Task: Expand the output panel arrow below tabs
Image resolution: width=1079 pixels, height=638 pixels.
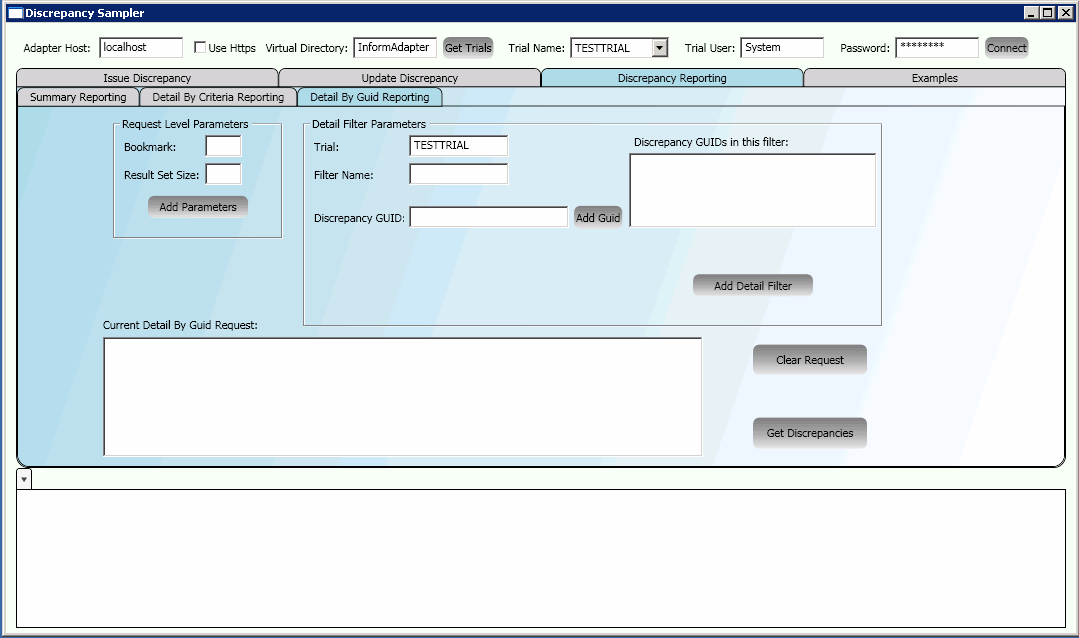Action: (x=24, y=479)
